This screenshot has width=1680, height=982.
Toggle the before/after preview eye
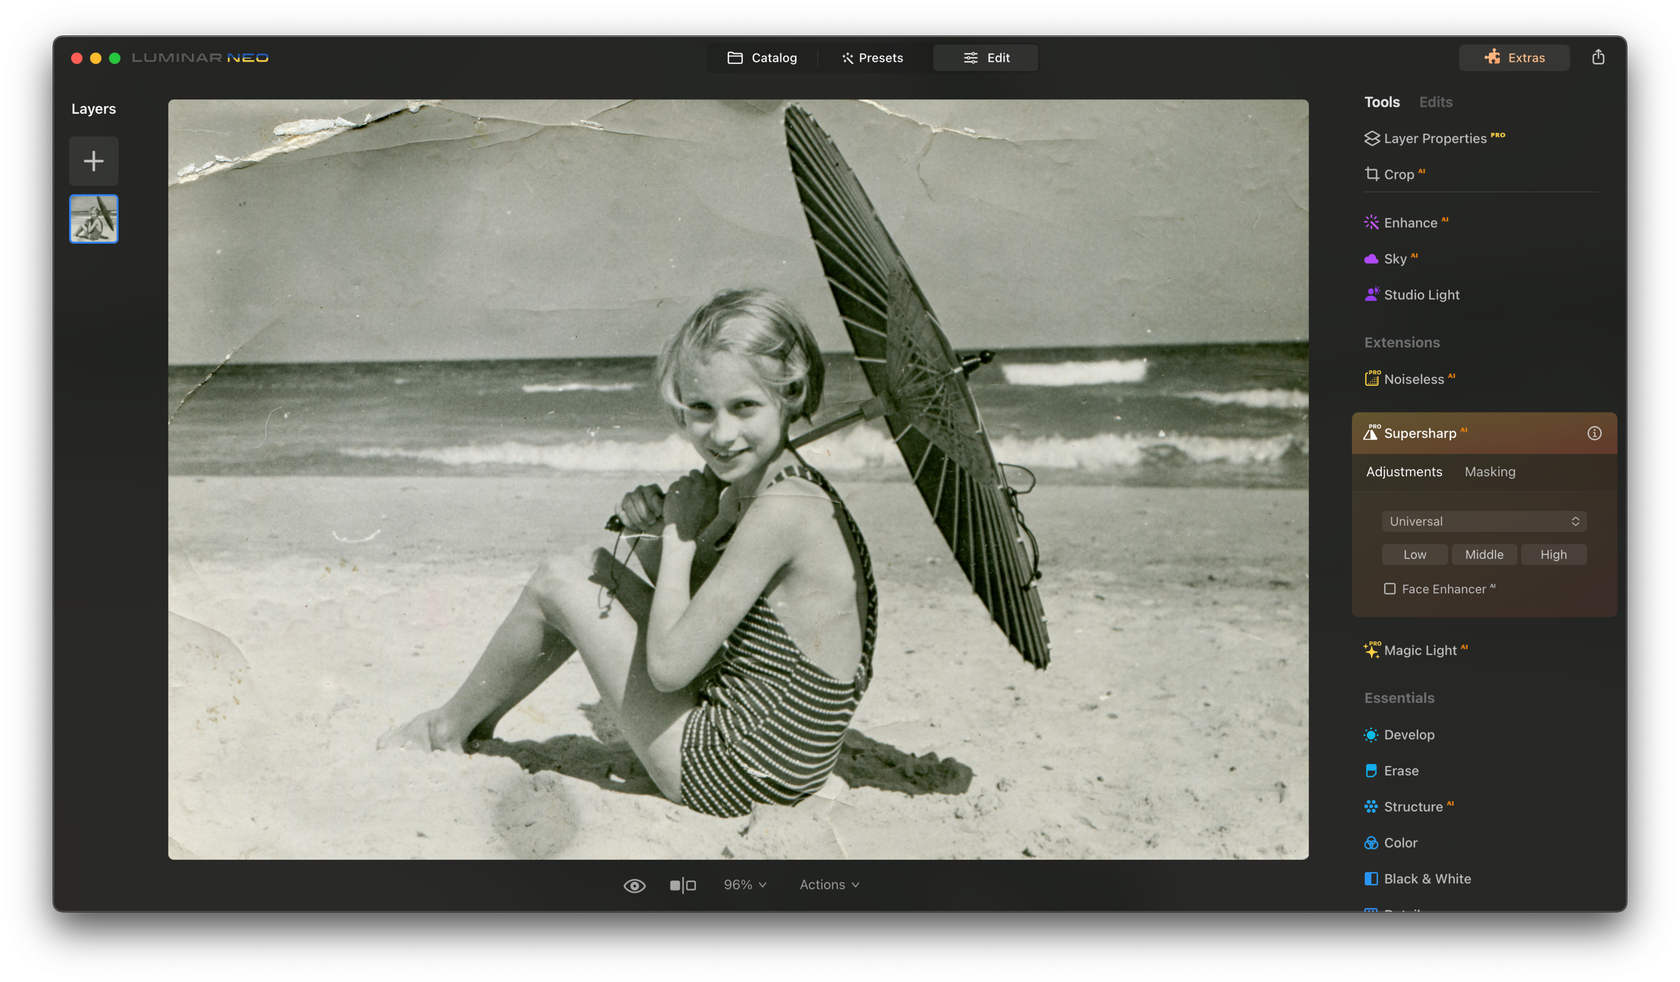coord(634,884)
